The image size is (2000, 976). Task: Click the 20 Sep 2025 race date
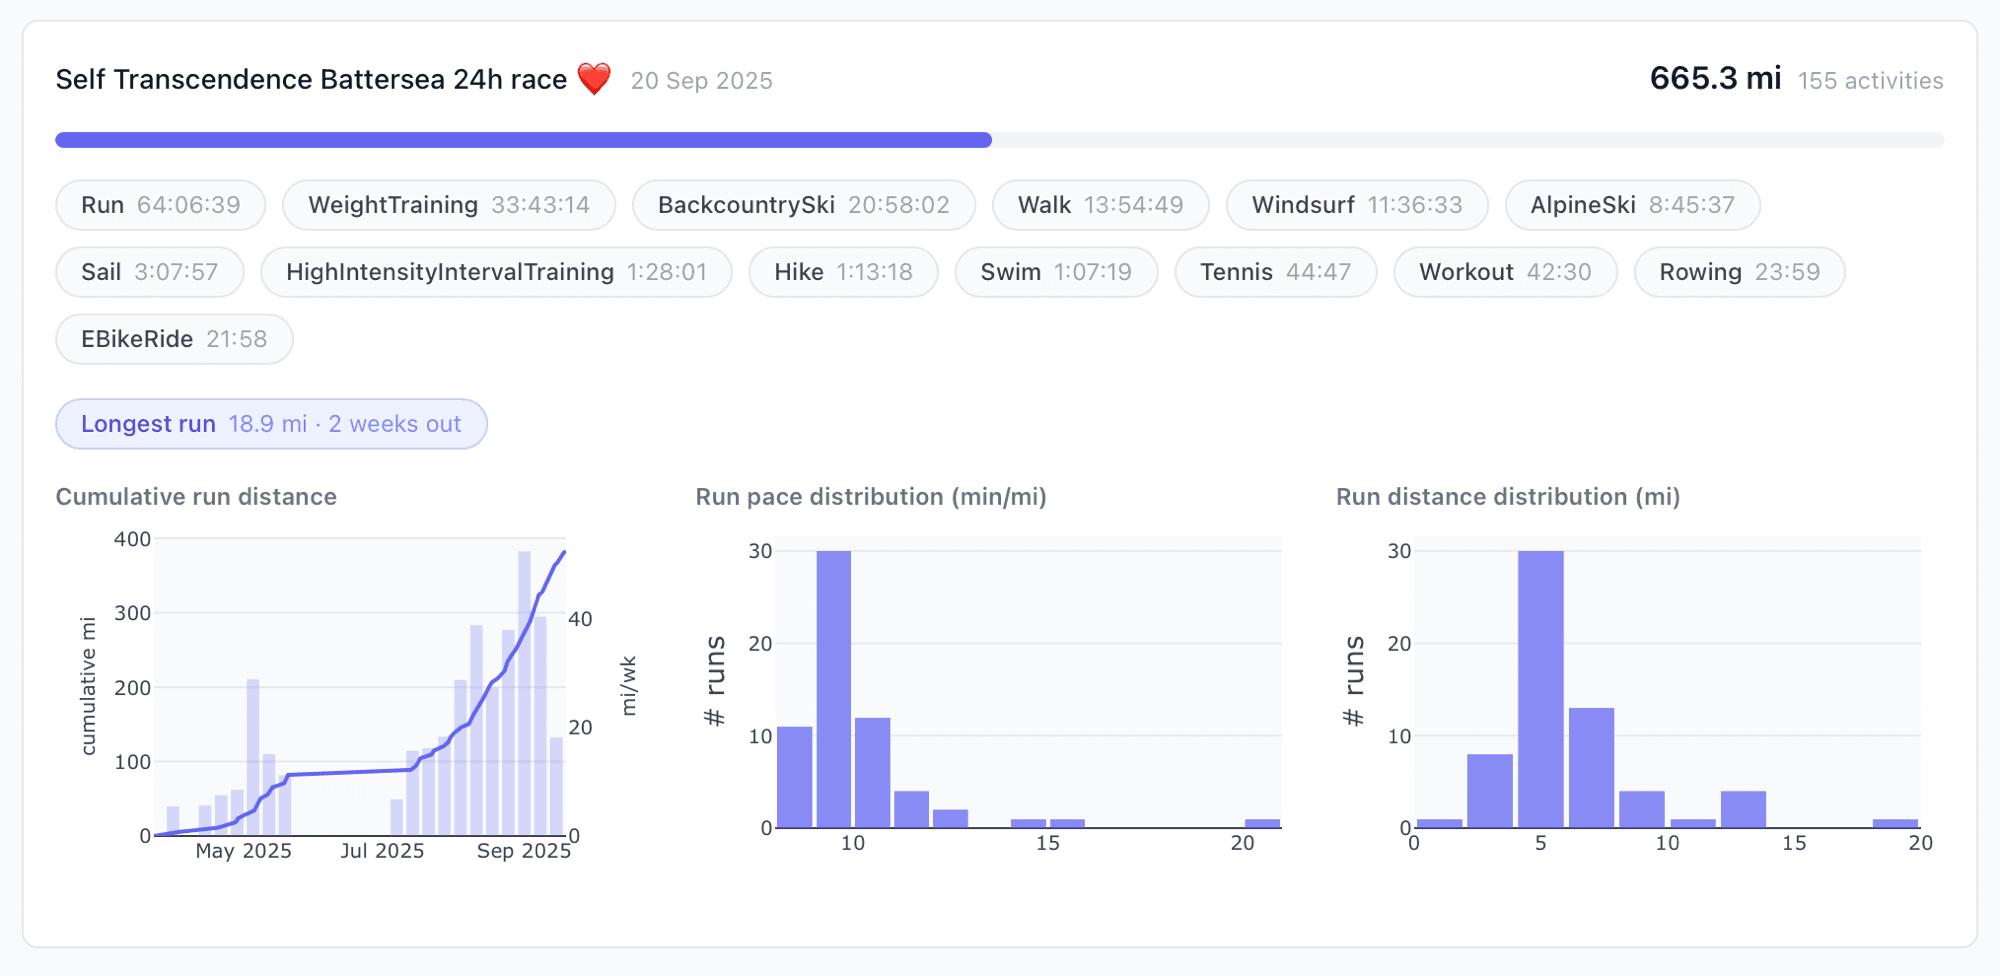702,81
